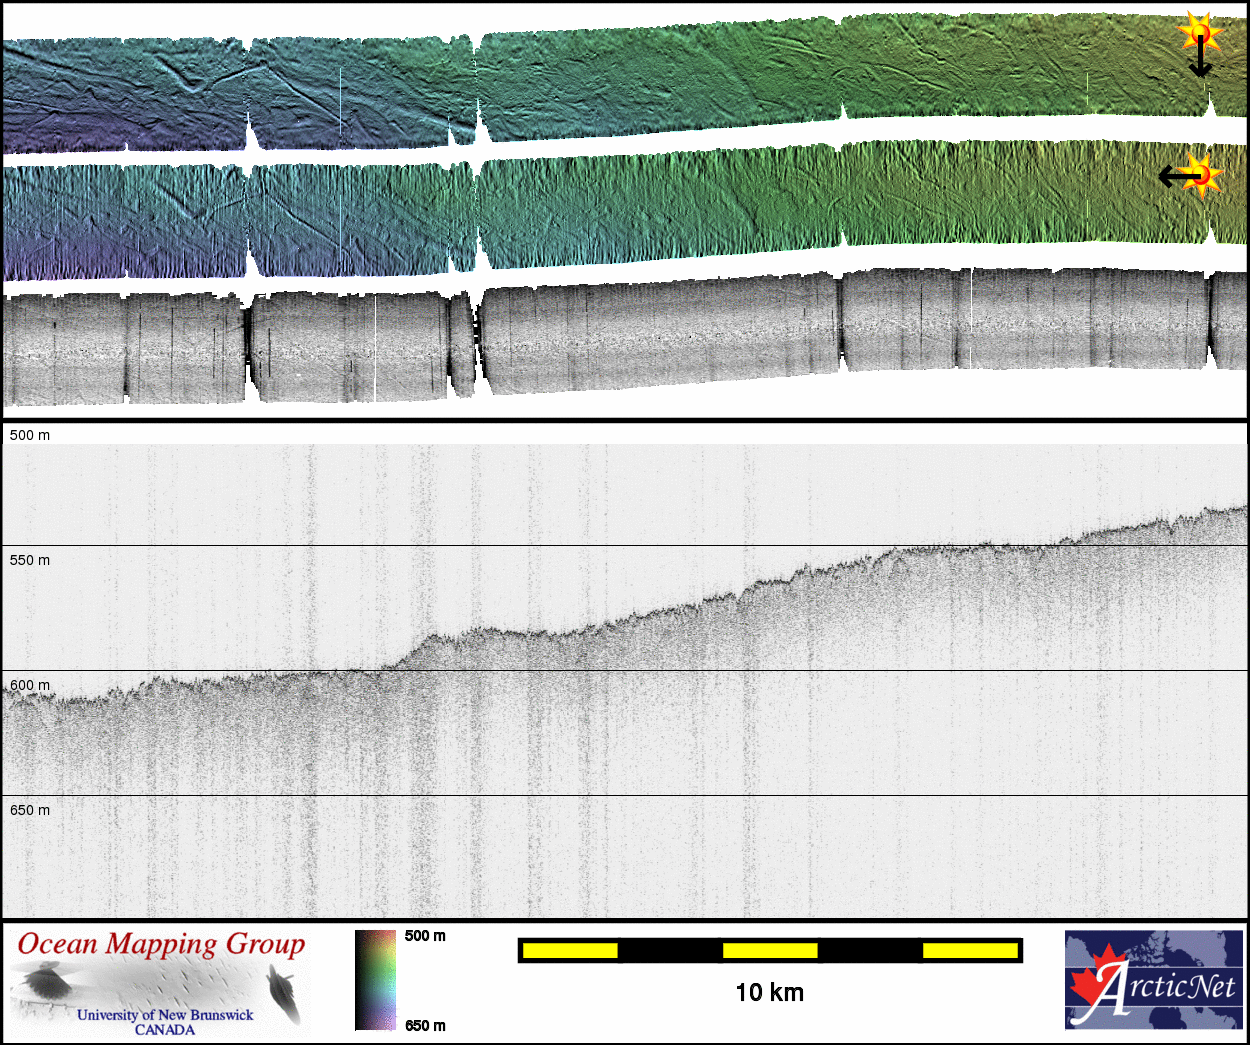This screenshot has width=1250, height=1045.
Task: Click the 600 m depth axis label
Action: (30, 685)
